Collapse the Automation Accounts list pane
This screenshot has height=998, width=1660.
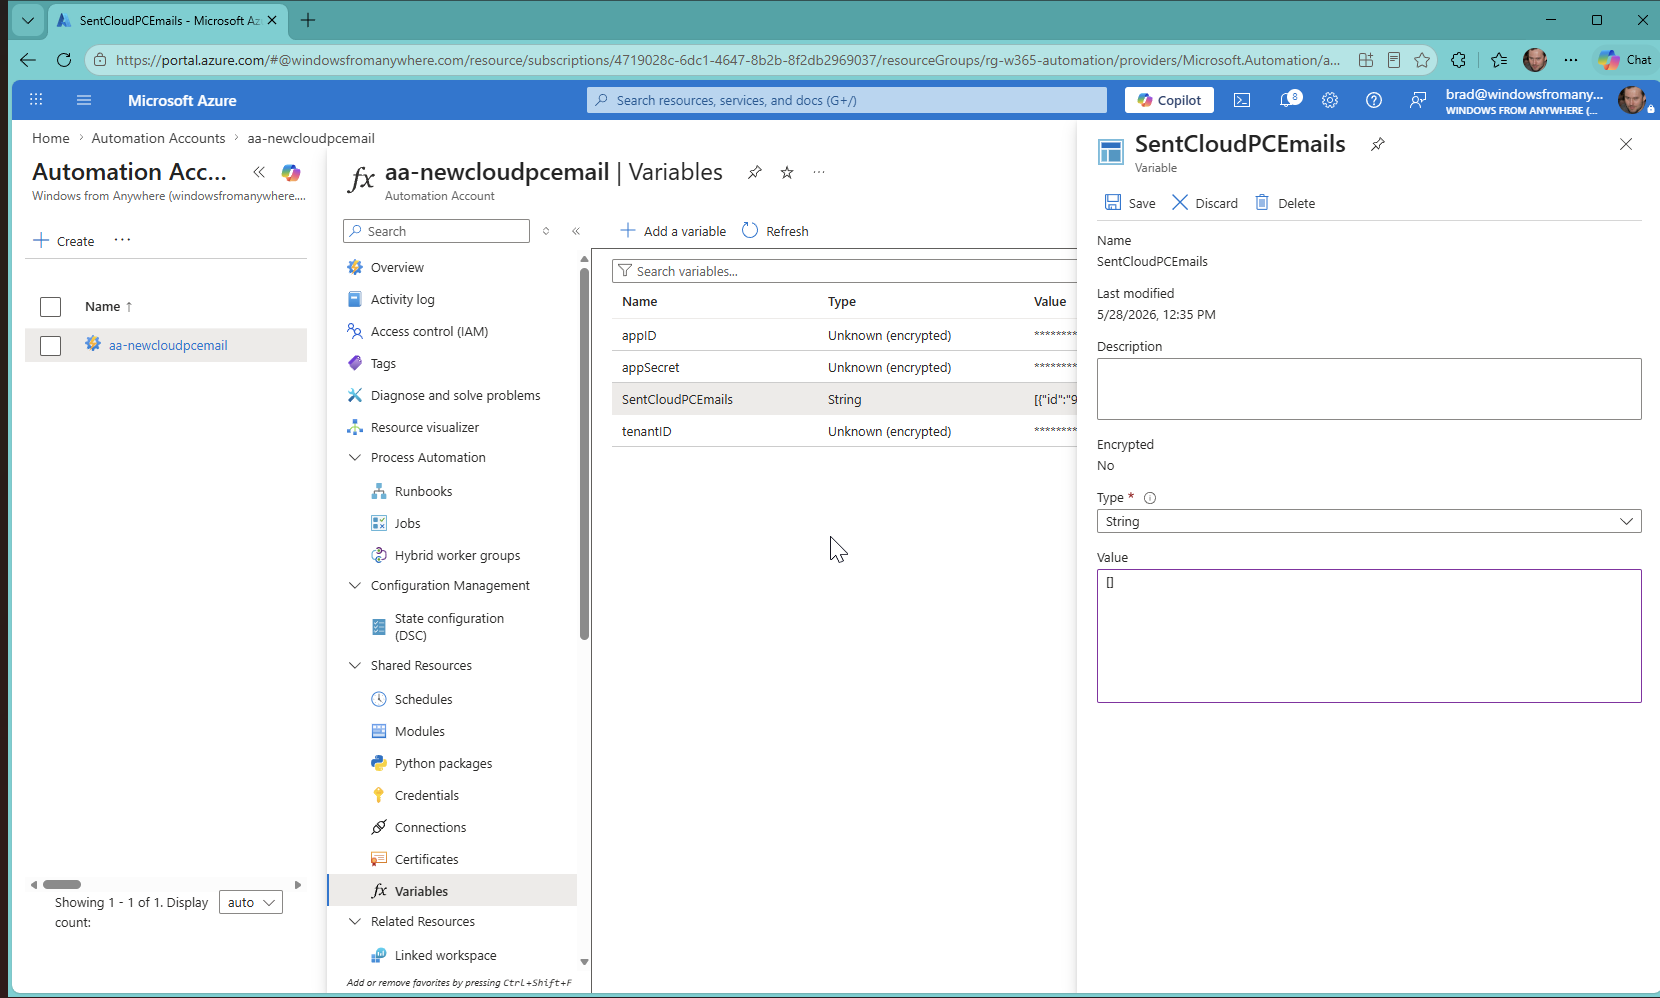point(259,172)
